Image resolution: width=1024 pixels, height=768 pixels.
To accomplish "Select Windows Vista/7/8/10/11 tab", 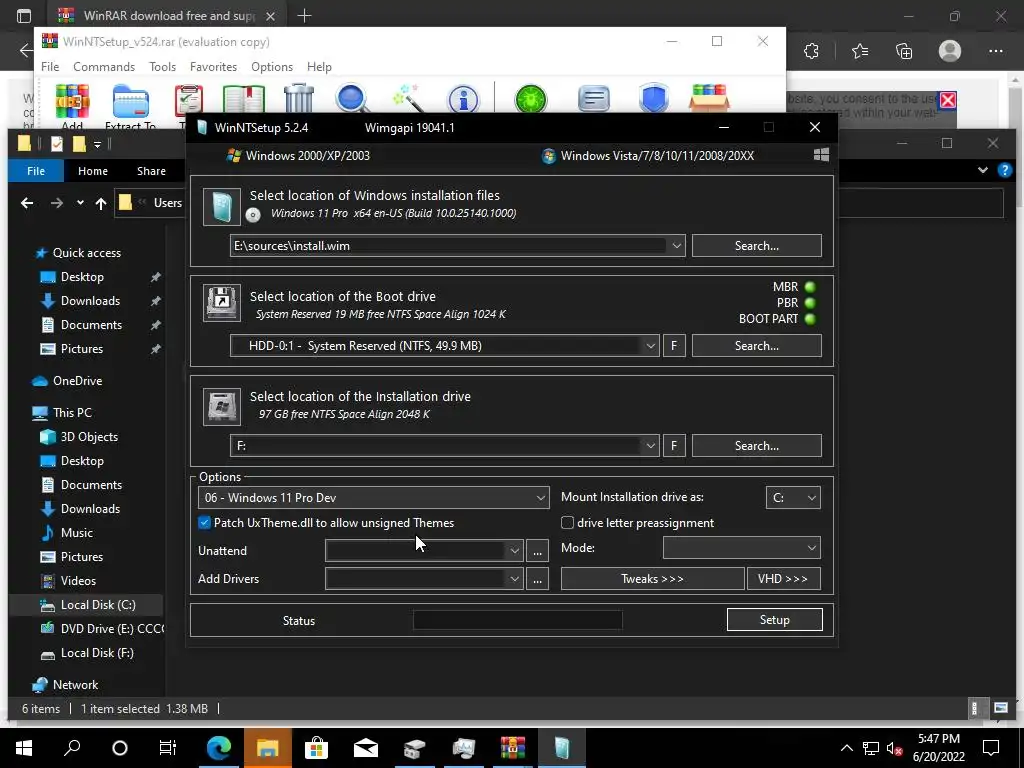I will [x=648, y=155].
